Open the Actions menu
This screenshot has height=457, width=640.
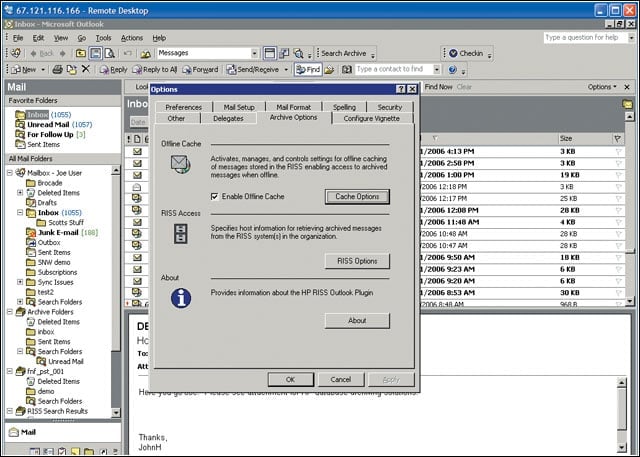click(x=132, y=38)
